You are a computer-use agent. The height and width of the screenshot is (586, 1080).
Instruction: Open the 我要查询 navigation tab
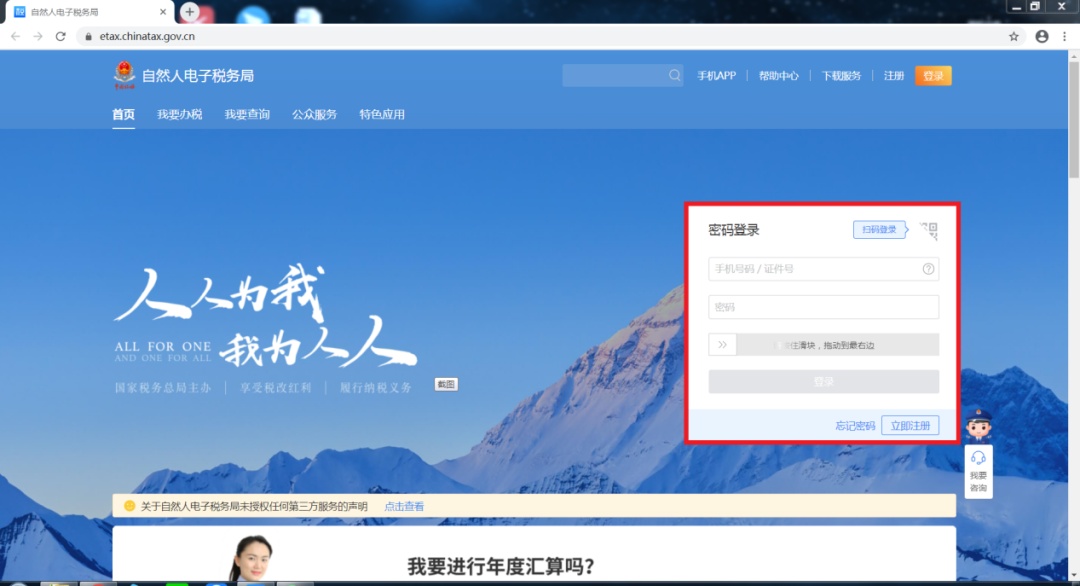tap(247, 114)
